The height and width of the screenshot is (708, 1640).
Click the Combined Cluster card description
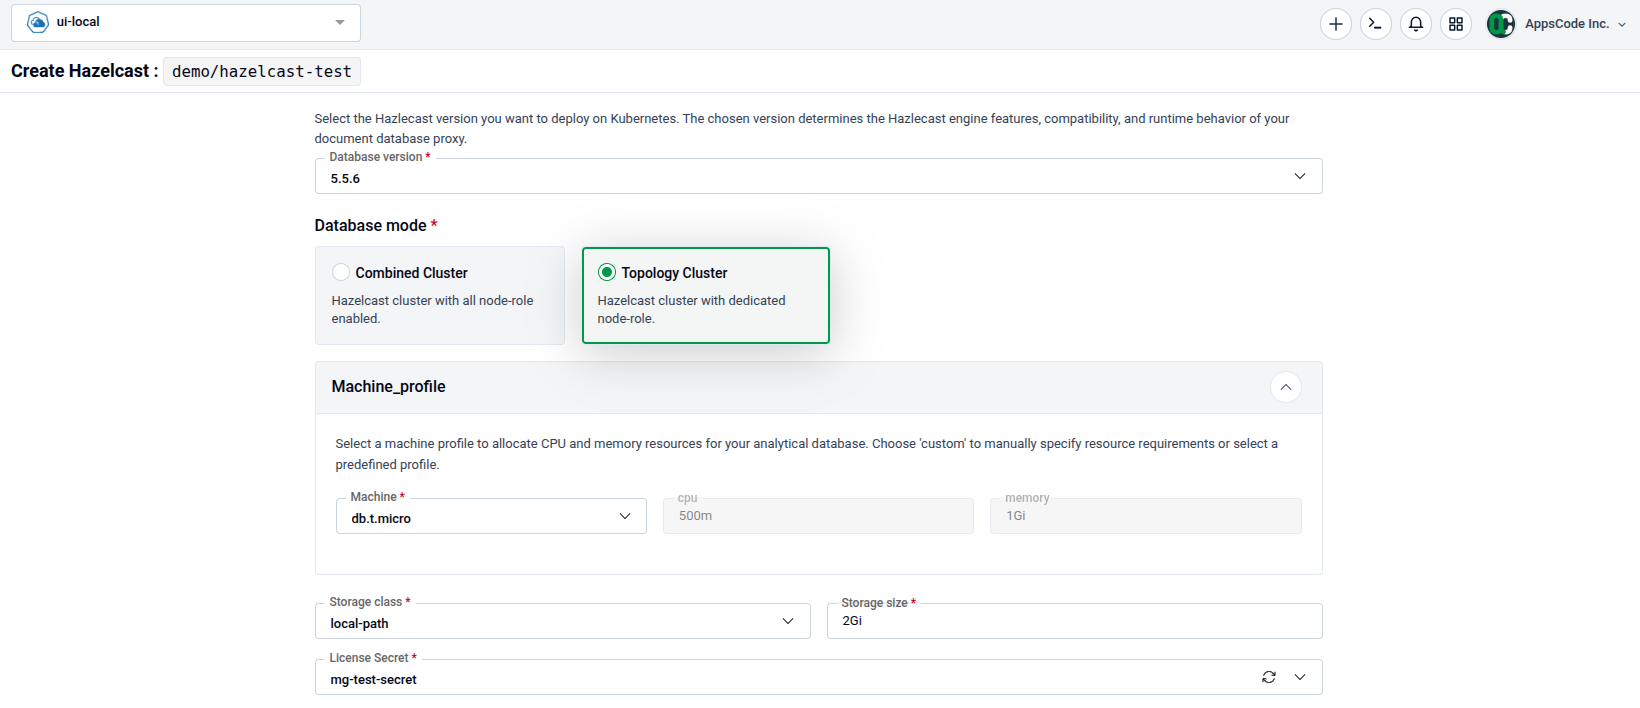pyautogui.click(x=432, y=309)
